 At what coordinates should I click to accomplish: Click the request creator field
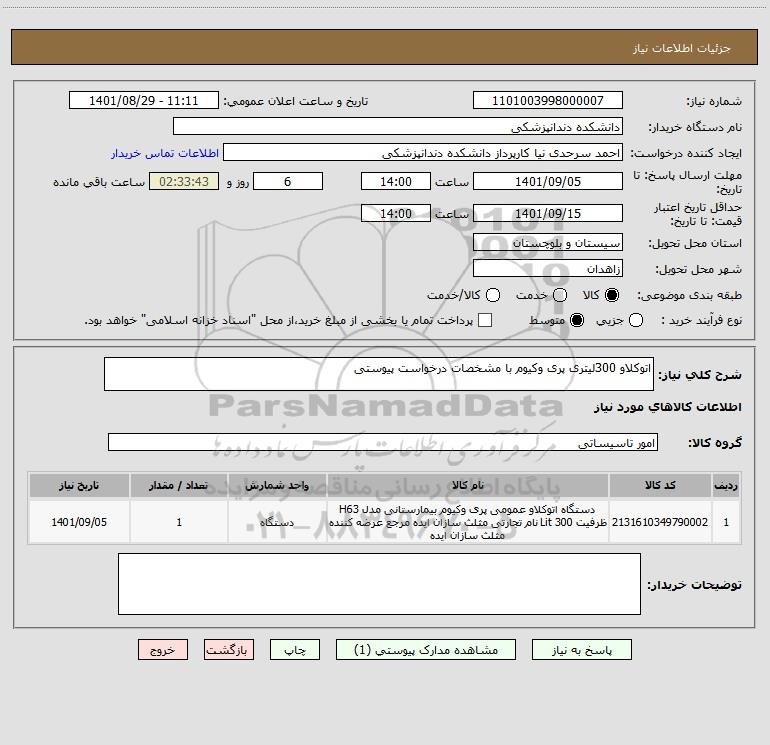coord(423,152)
